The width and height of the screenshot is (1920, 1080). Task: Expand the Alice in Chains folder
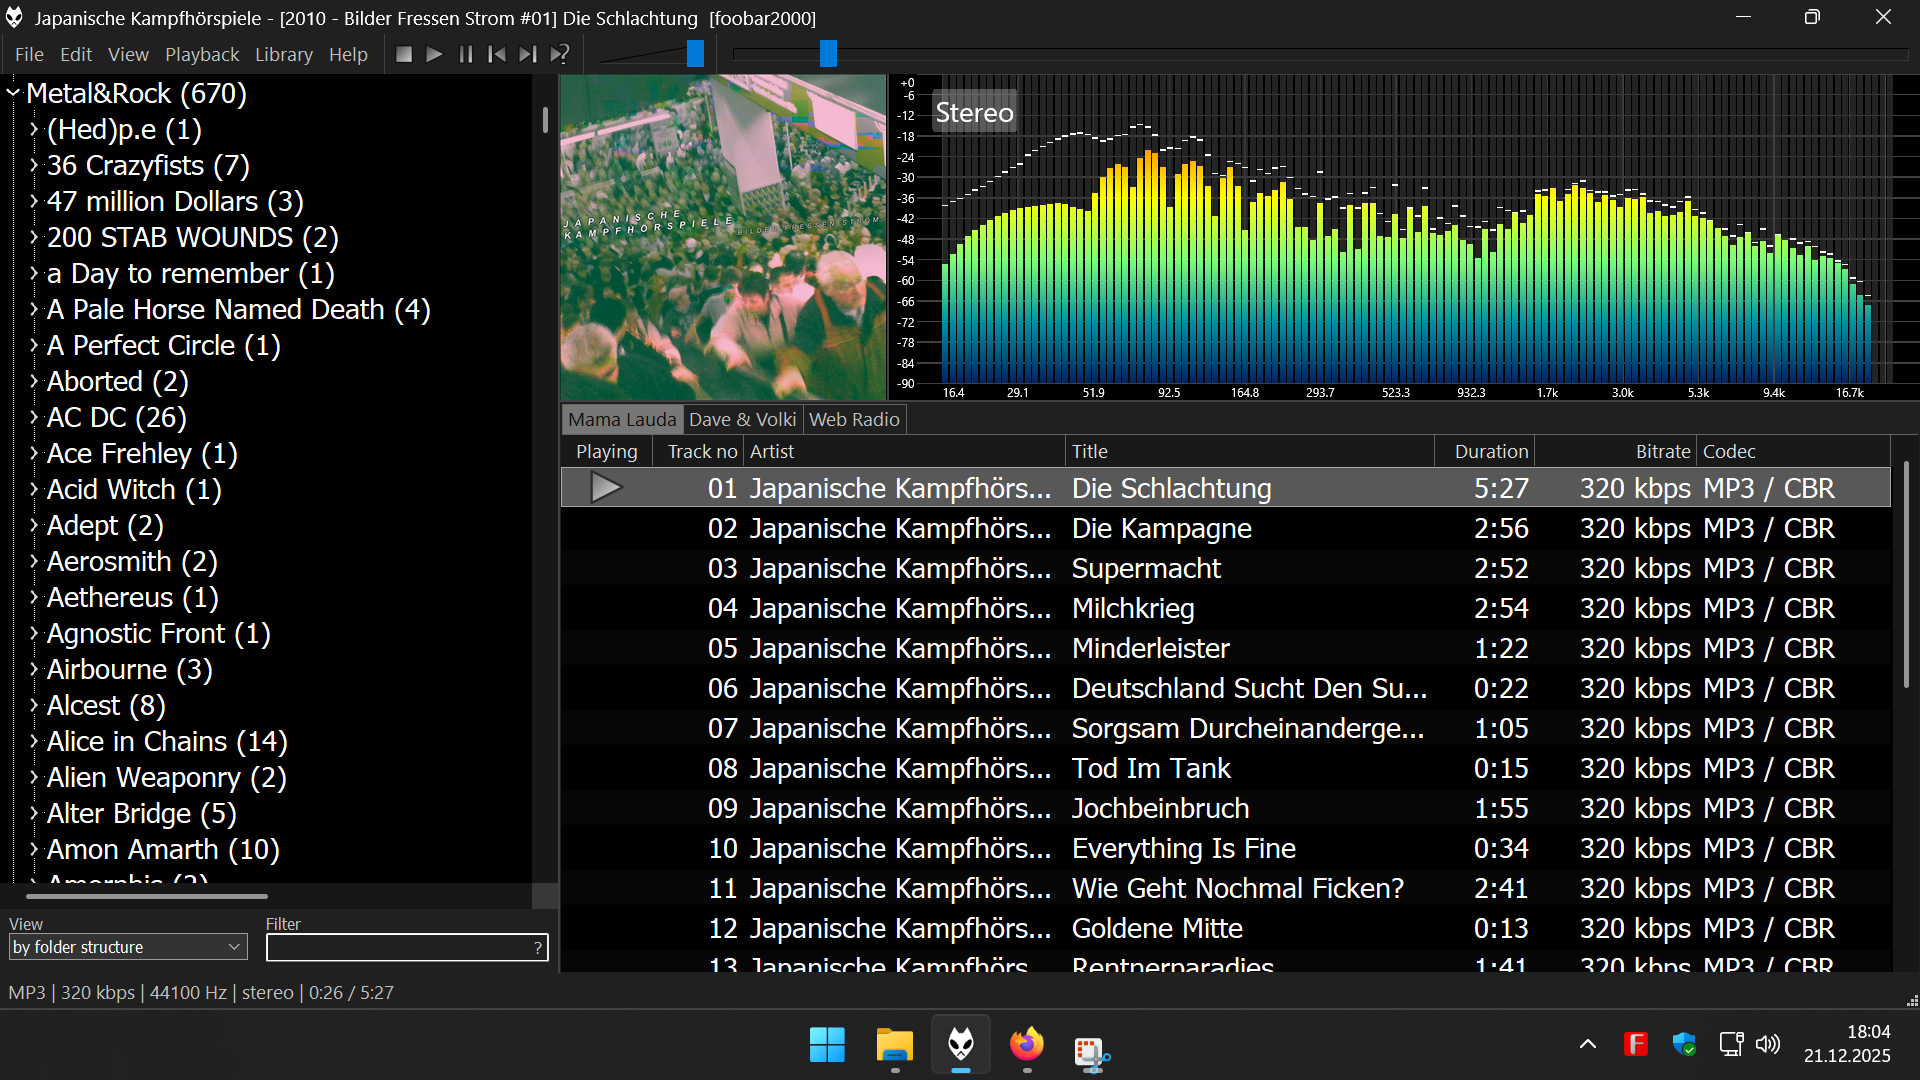[34, 742]
